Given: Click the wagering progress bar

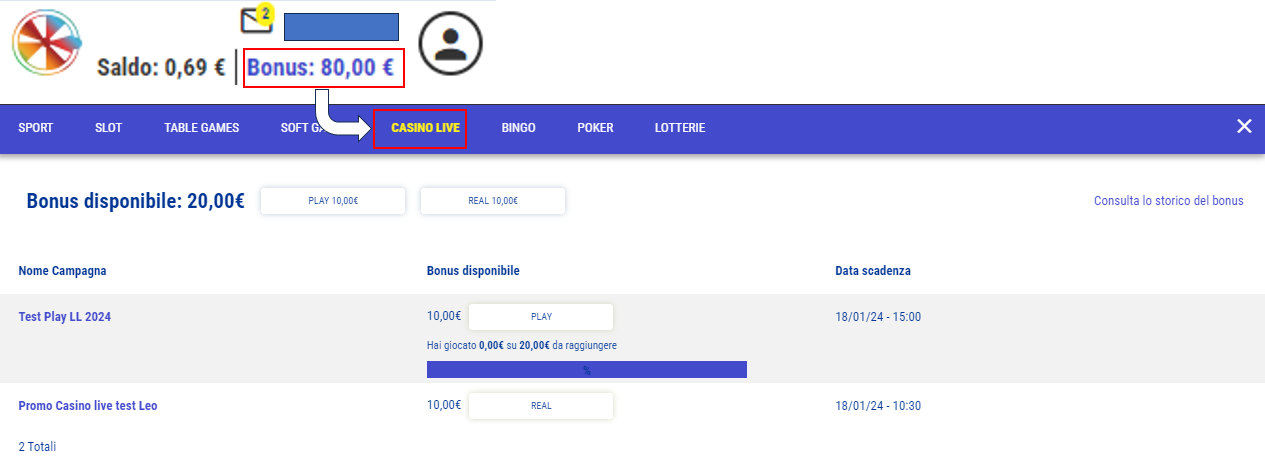Looking at the screenshot, I should tap(586, 370).
